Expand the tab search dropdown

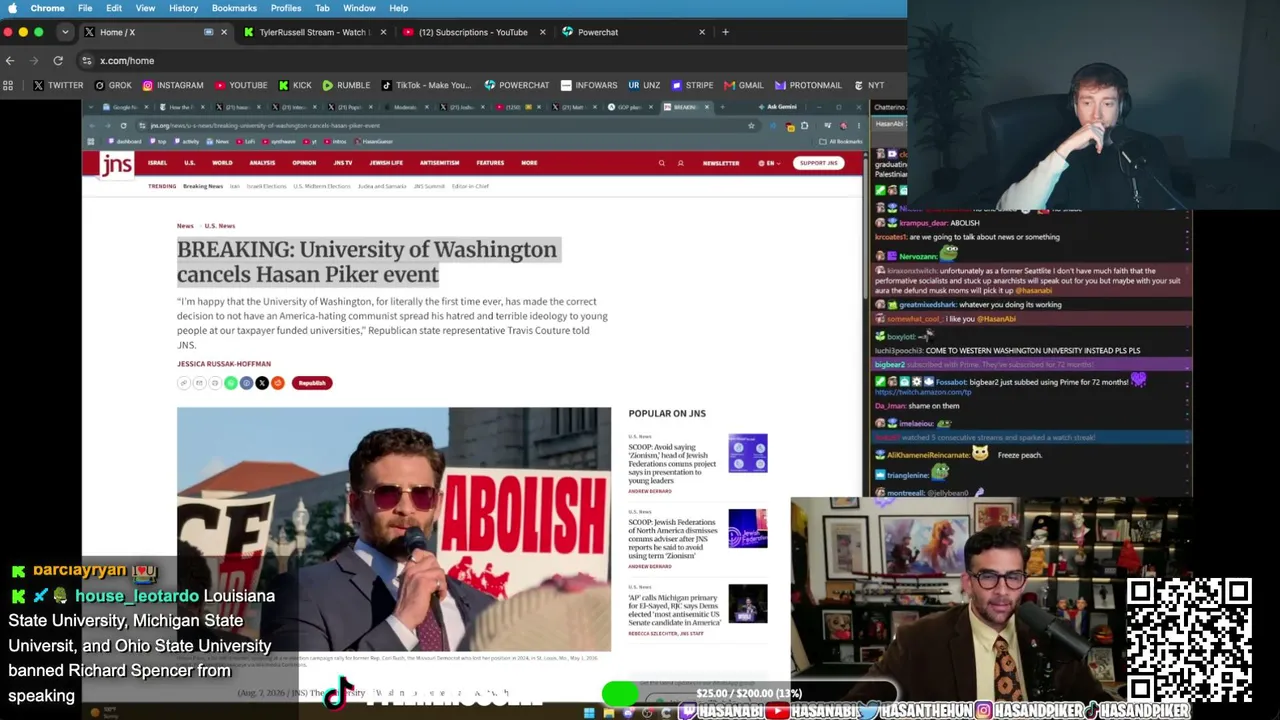click(x=65, y=32)
